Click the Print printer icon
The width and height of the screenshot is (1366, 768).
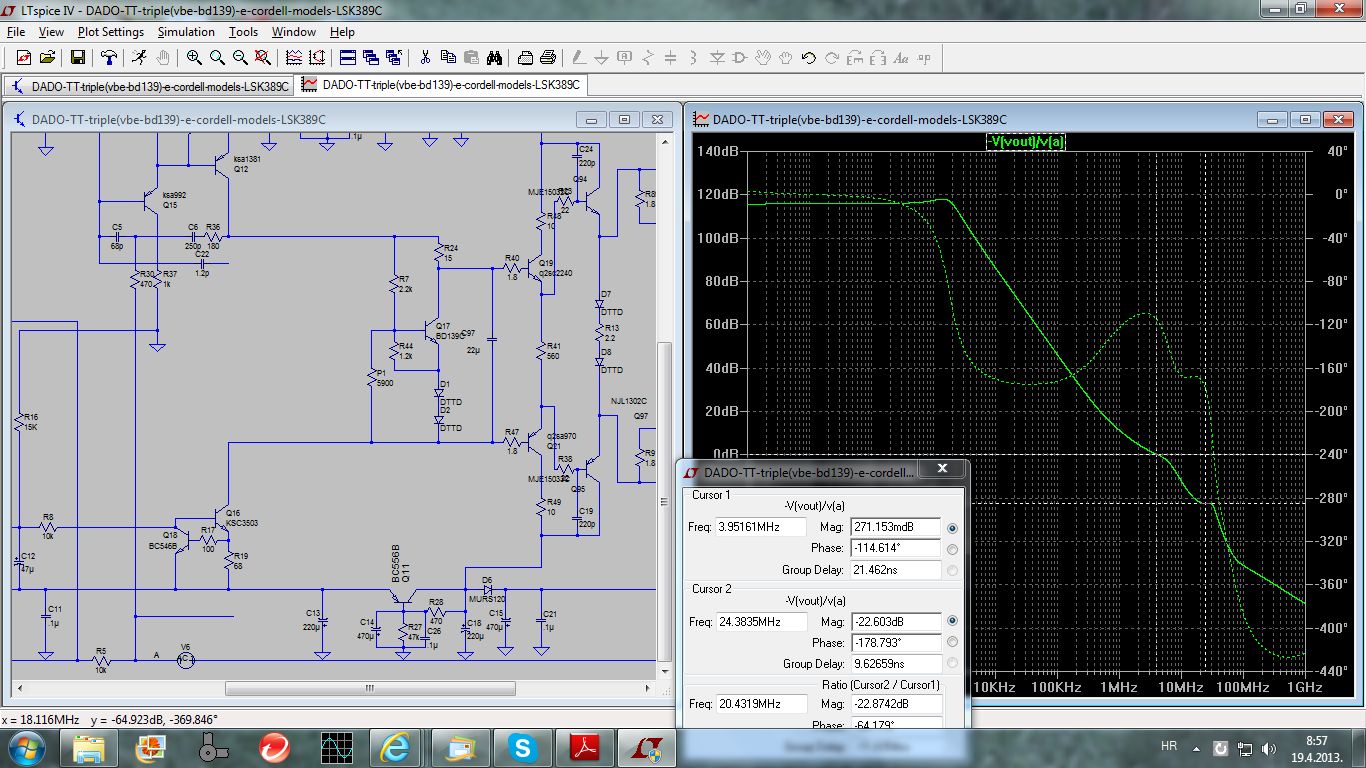pyautogui.click(x=548, y=58)
